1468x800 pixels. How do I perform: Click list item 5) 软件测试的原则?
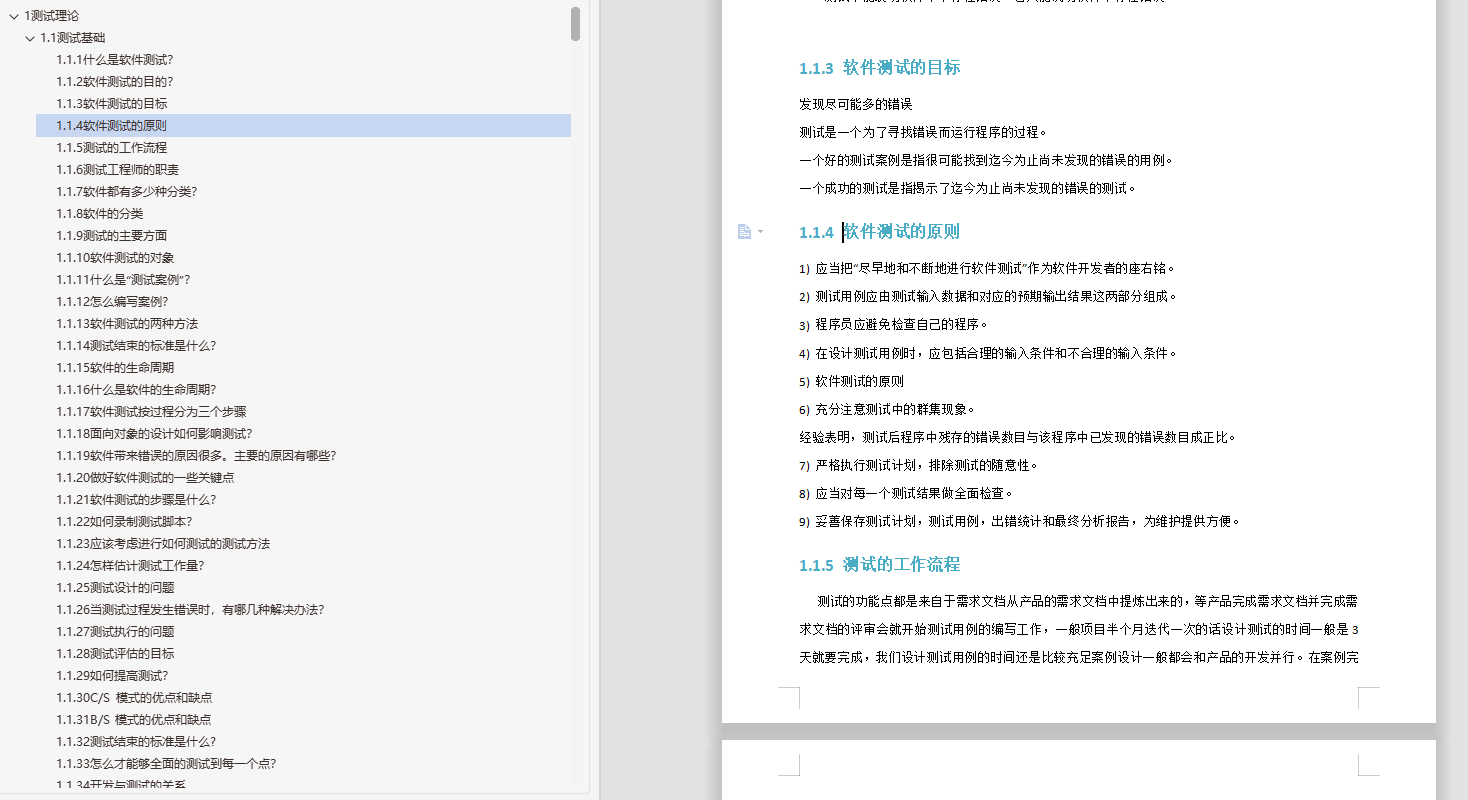(852, 381)
